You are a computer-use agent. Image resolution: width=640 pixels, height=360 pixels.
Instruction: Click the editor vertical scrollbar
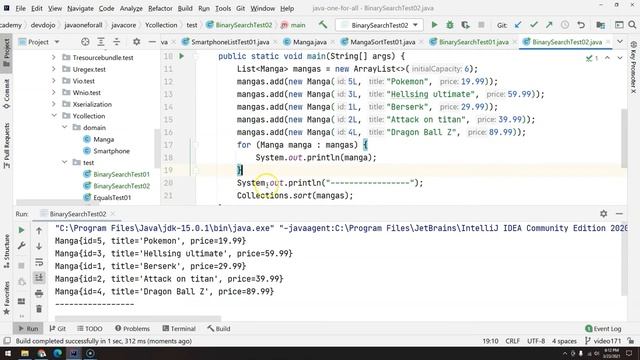[624, 138]
